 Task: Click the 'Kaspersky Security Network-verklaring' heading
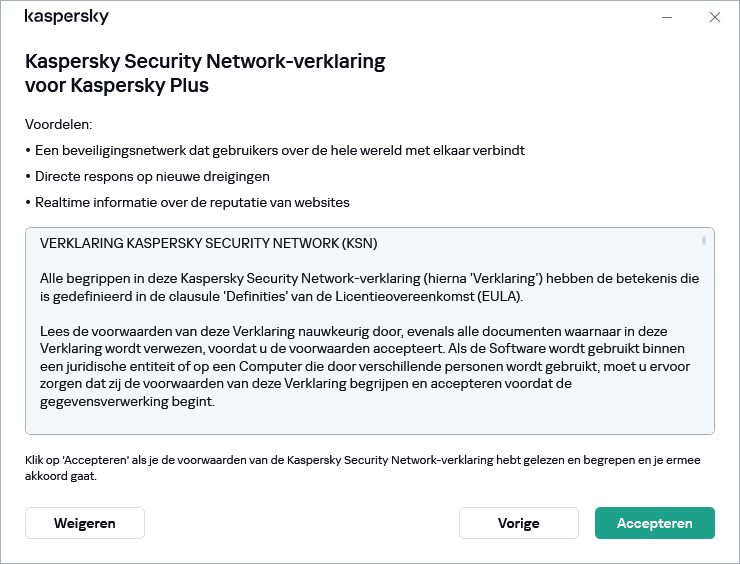[x=205, y=62]
